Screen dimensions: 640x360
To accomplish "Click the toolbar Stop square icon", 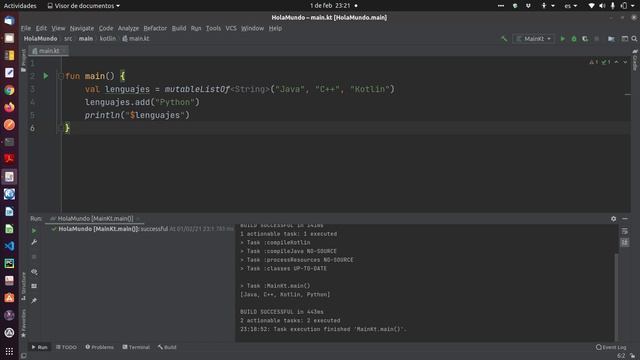I will pos(596,39).
